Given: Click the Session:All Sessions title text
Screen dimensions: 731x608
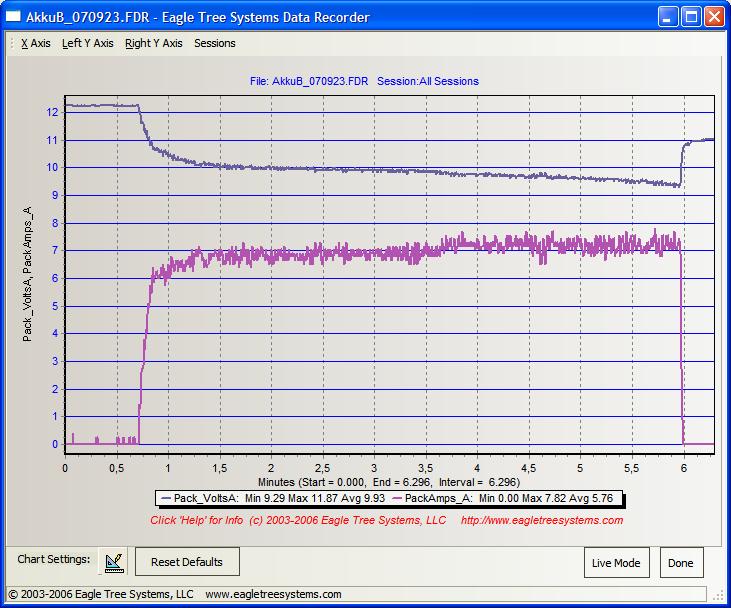Looking at the screenshot, I should [x=428, y=81].
